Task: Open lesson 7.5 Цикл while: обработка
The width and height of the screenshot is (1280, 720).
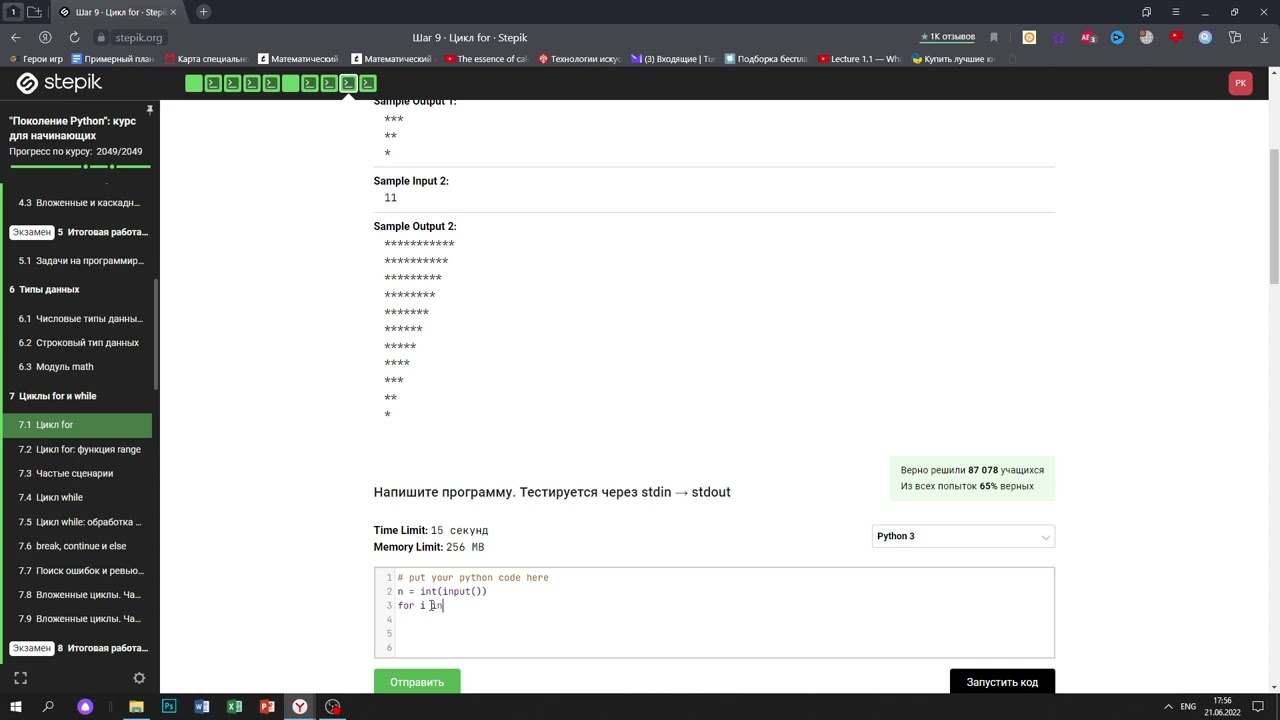Action: (x=78, y=522)
